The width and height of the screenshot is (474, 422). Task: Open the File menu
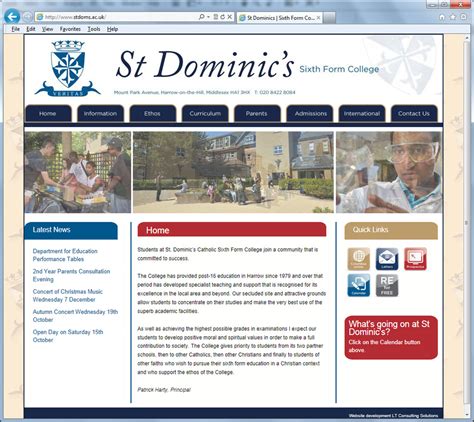tap(16, 29)
